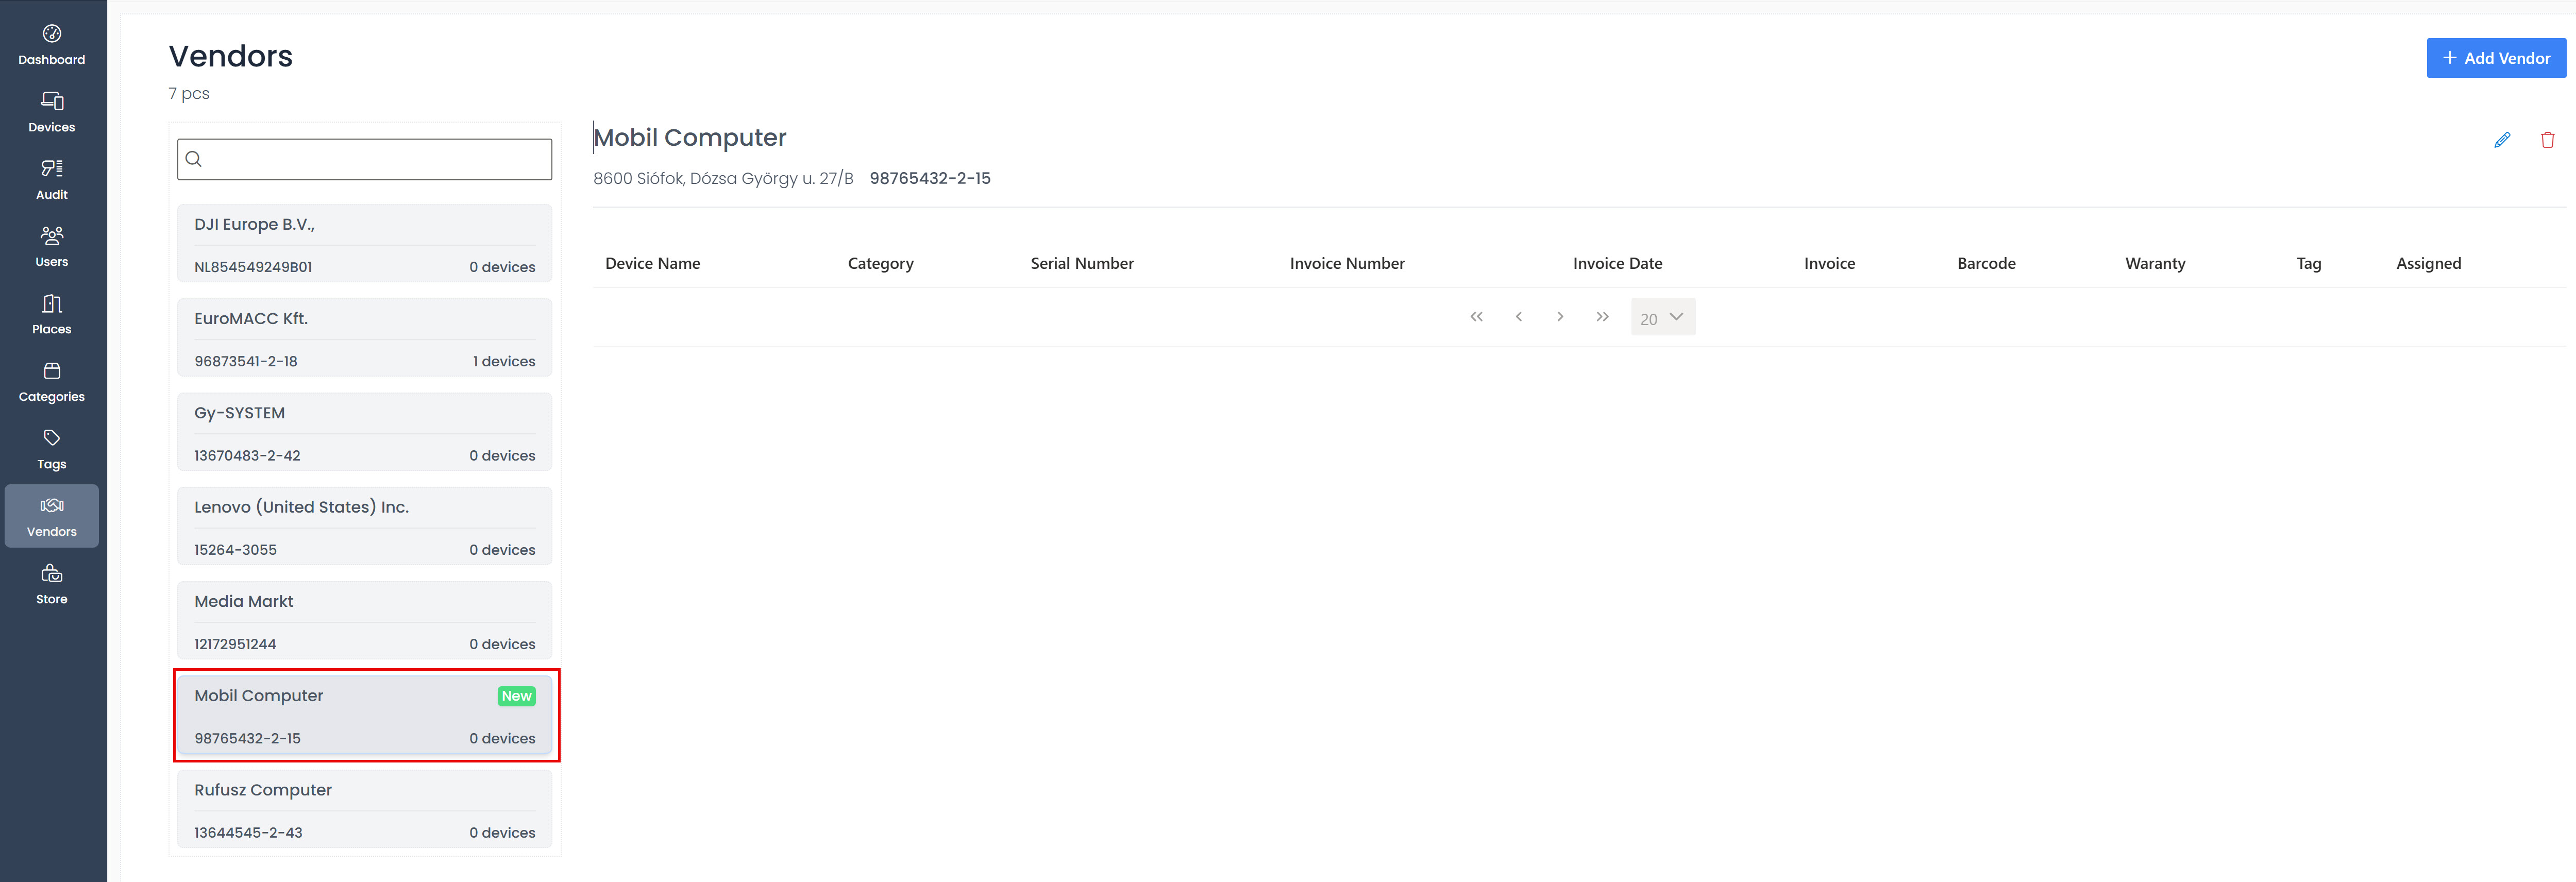This screenshot has height=882, width=2576.
Task: Click the Barcode column header
Action: coord(1986,263)
